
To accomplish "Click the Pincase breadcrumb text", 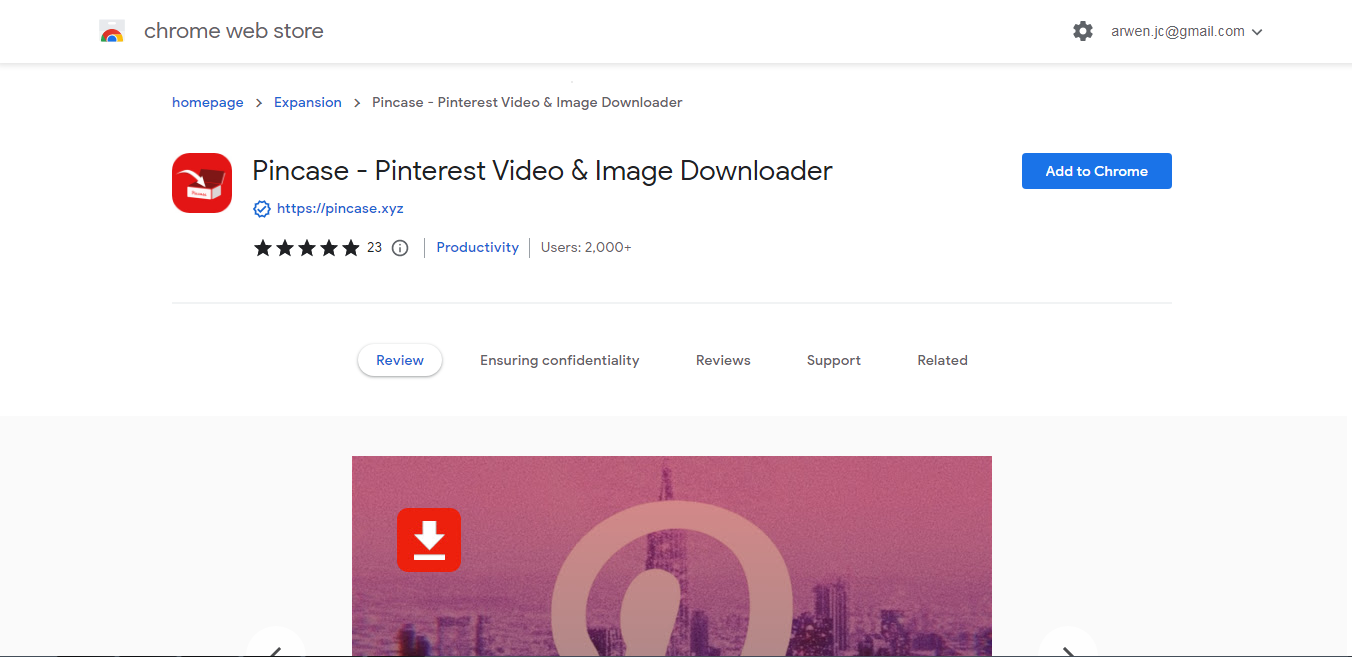I will 527,102.
